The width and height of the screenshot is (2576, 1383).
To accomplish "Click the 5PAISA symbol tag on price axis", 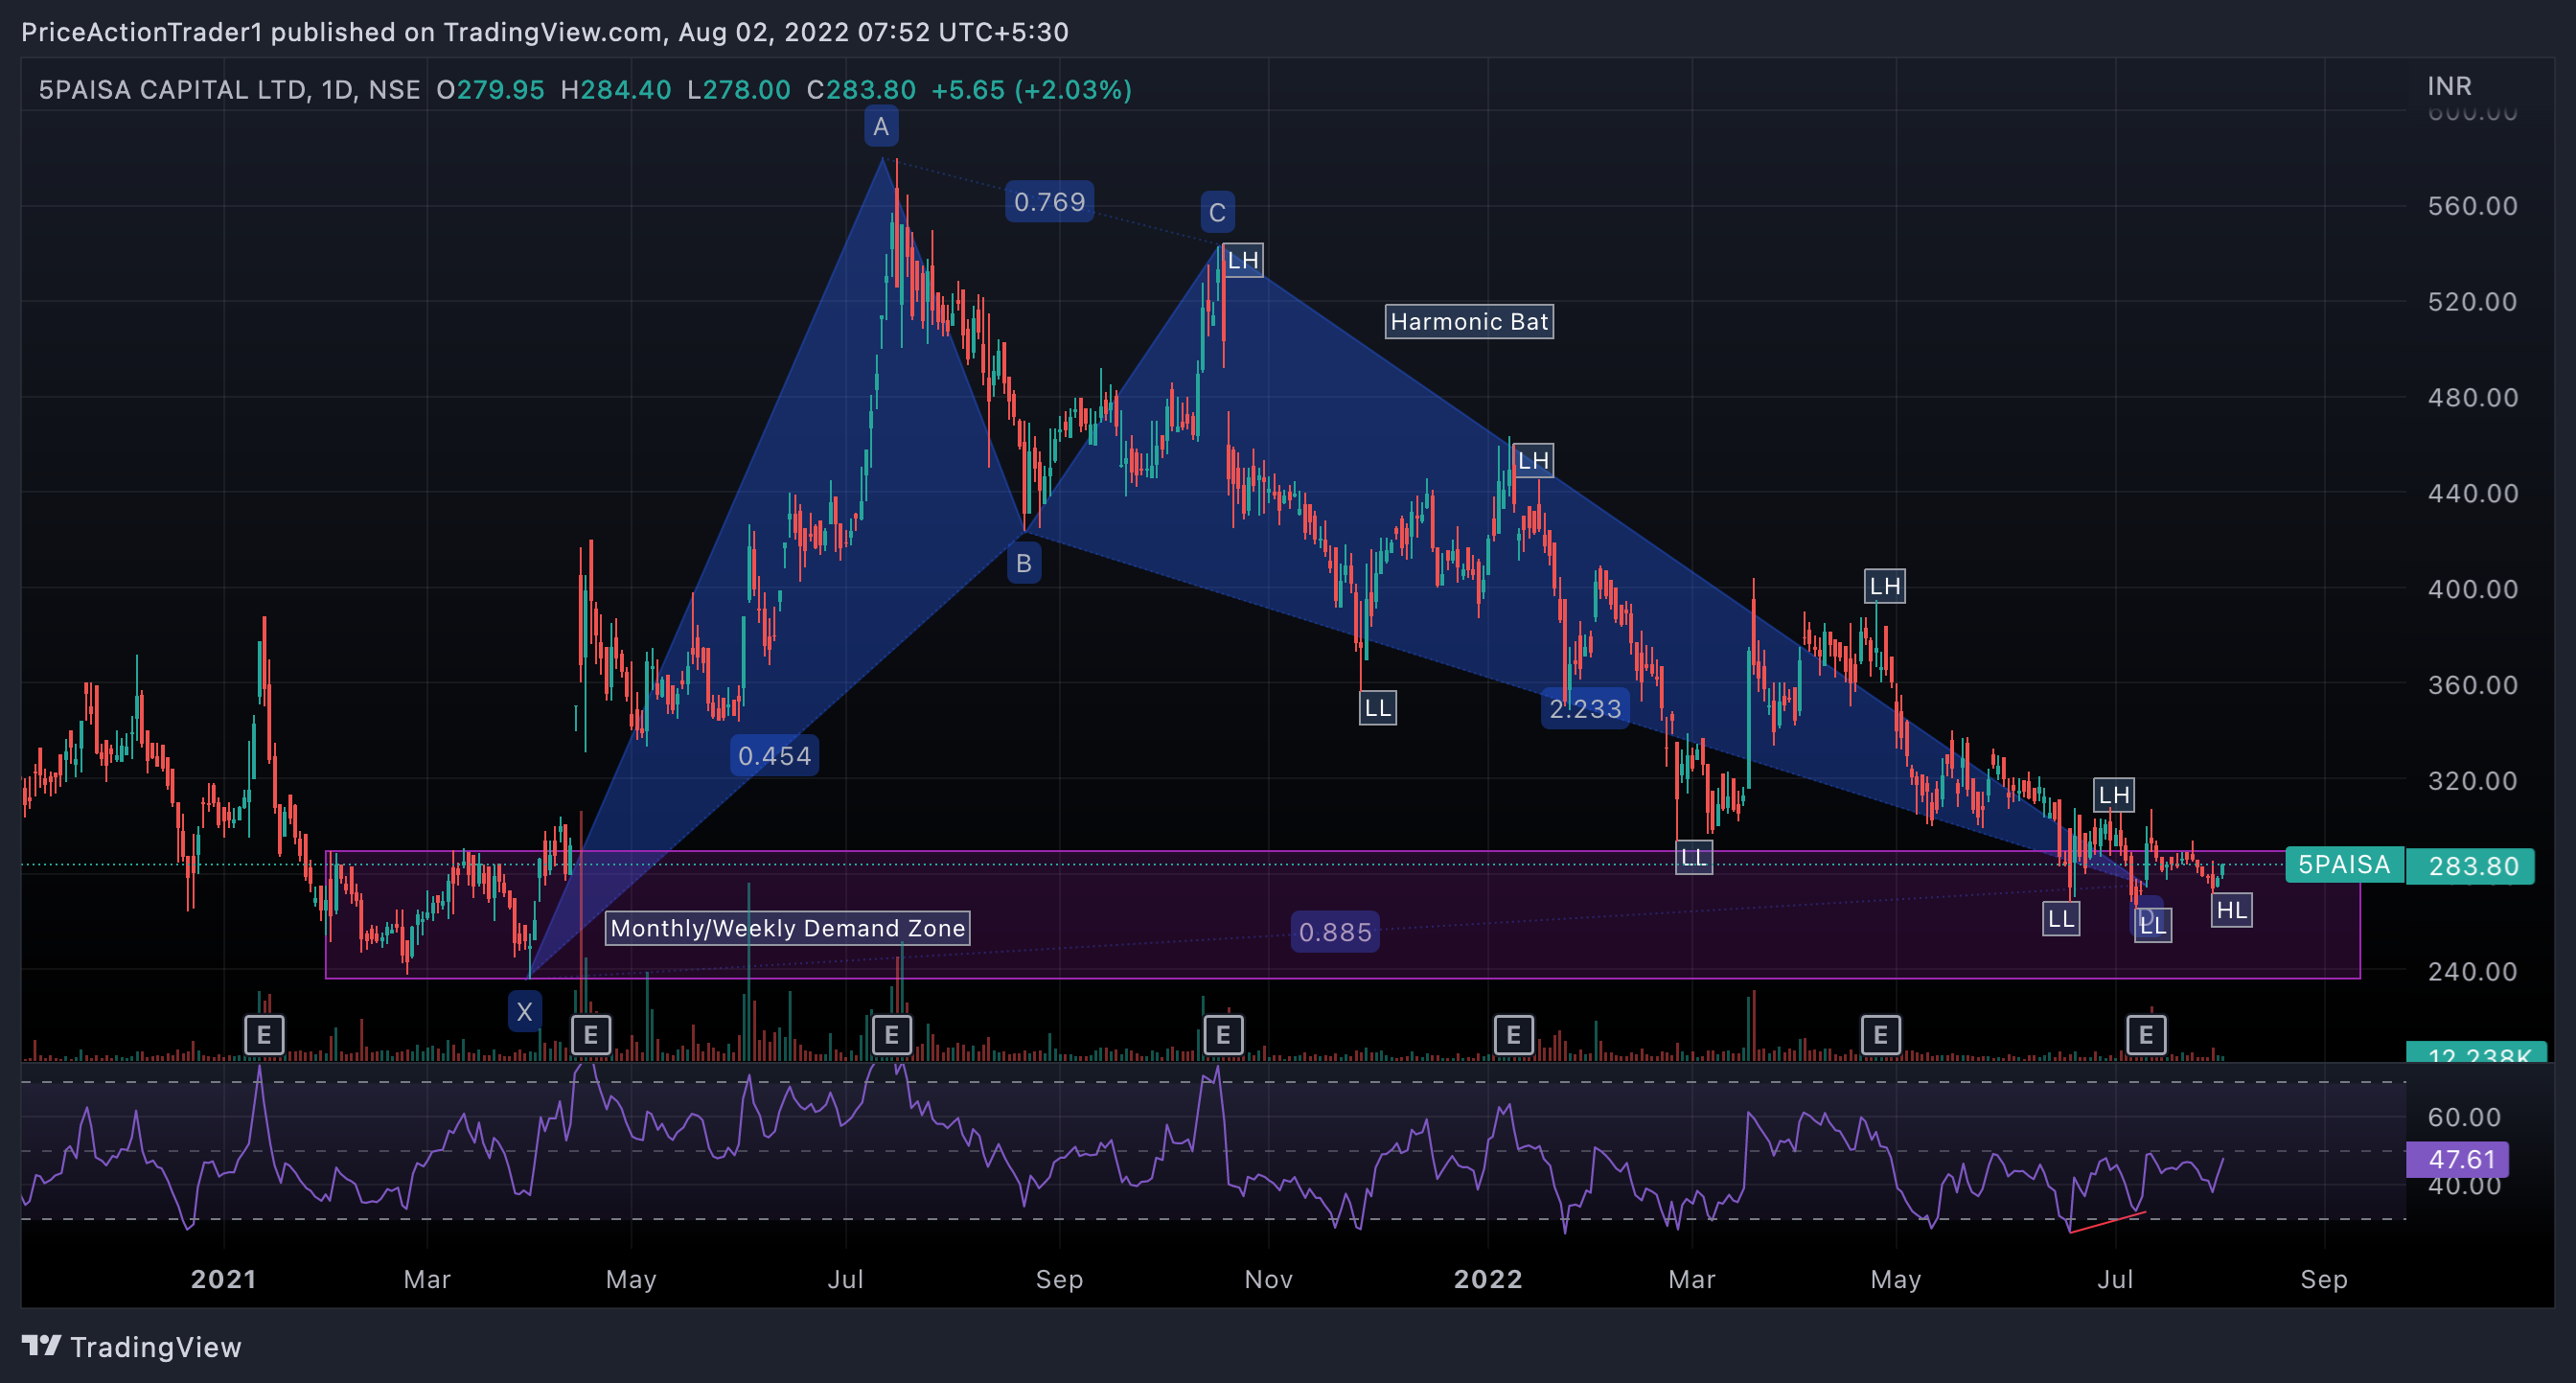I will coord(2344,865).
